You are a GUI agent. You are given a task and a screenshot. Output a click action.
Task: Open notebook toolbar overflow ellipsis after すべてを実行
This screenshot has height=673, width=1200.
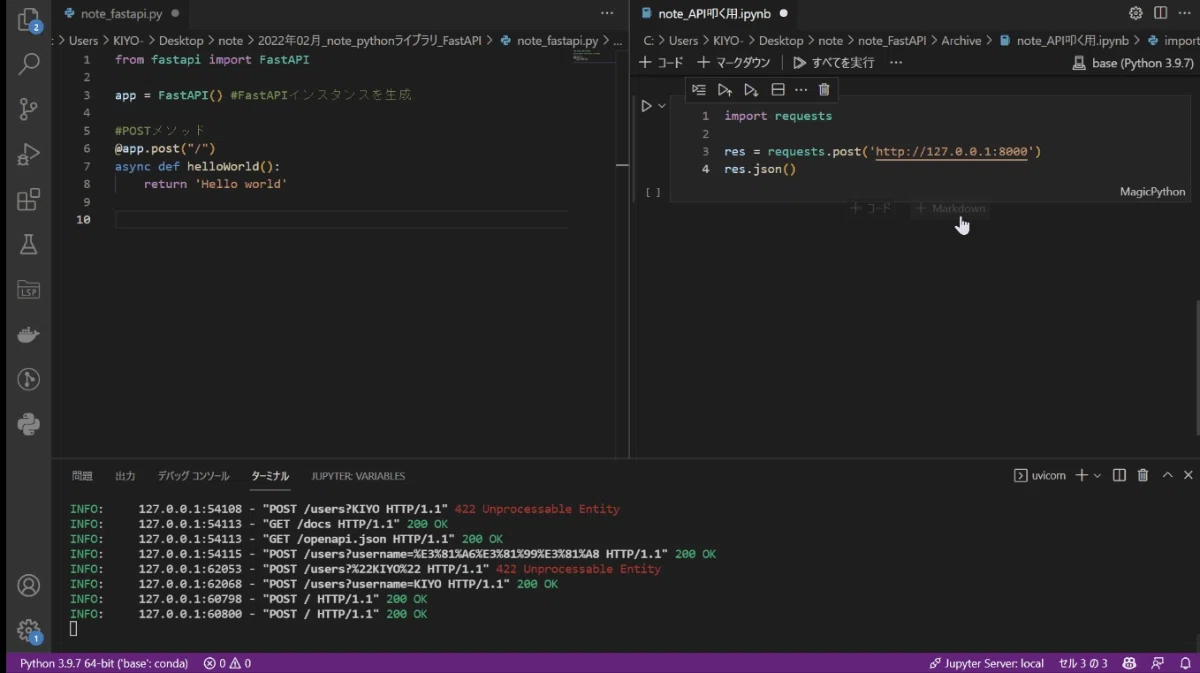pos(896,62)
